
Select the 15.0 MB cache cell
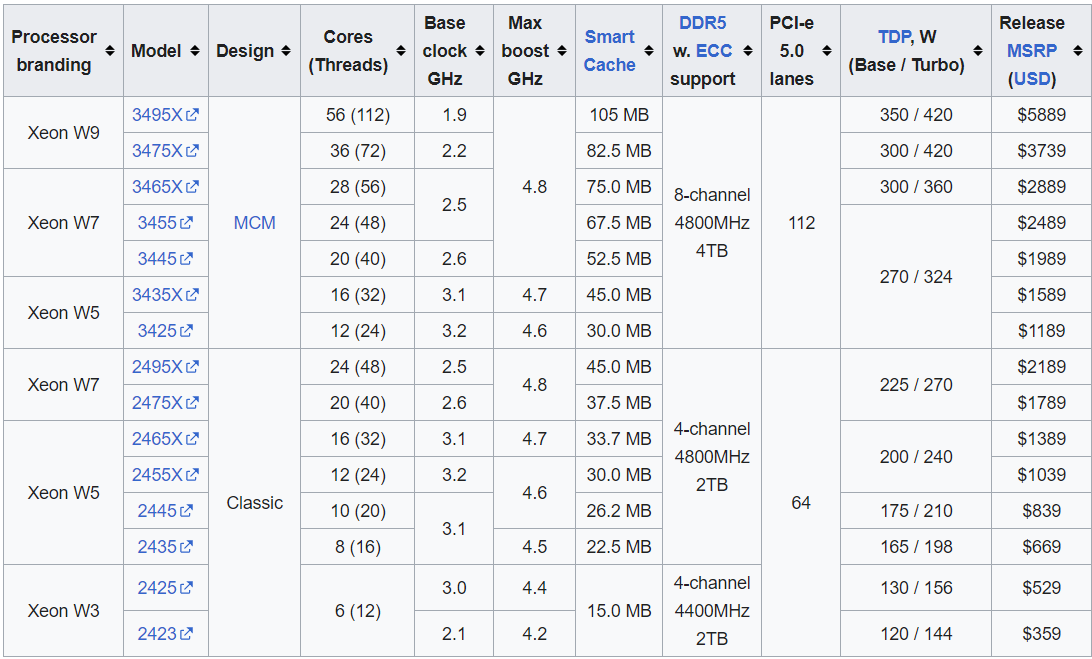tap(618, 610)
